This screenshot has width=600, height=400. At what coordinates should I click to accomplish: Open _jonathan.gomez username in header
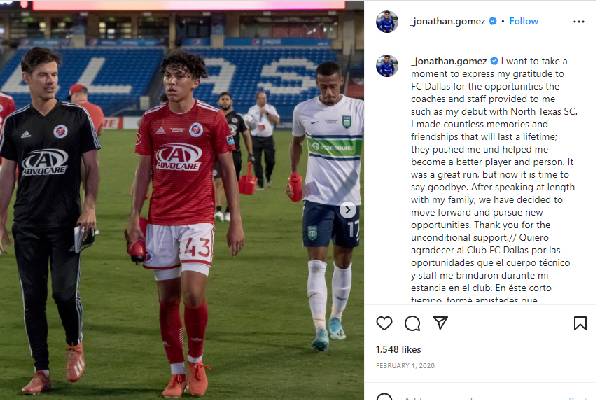448,21
